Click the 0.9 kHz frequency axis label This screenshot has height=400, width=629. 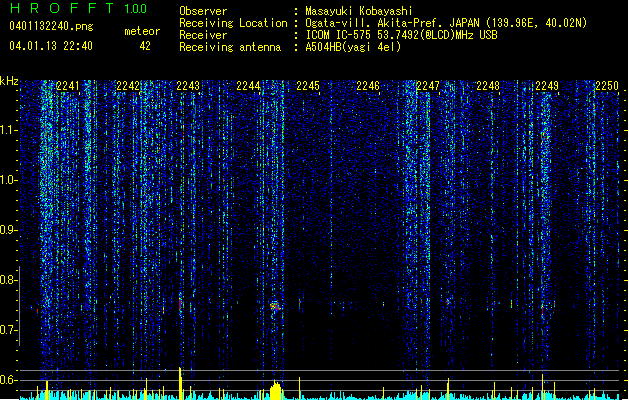(x=8, y=230)
